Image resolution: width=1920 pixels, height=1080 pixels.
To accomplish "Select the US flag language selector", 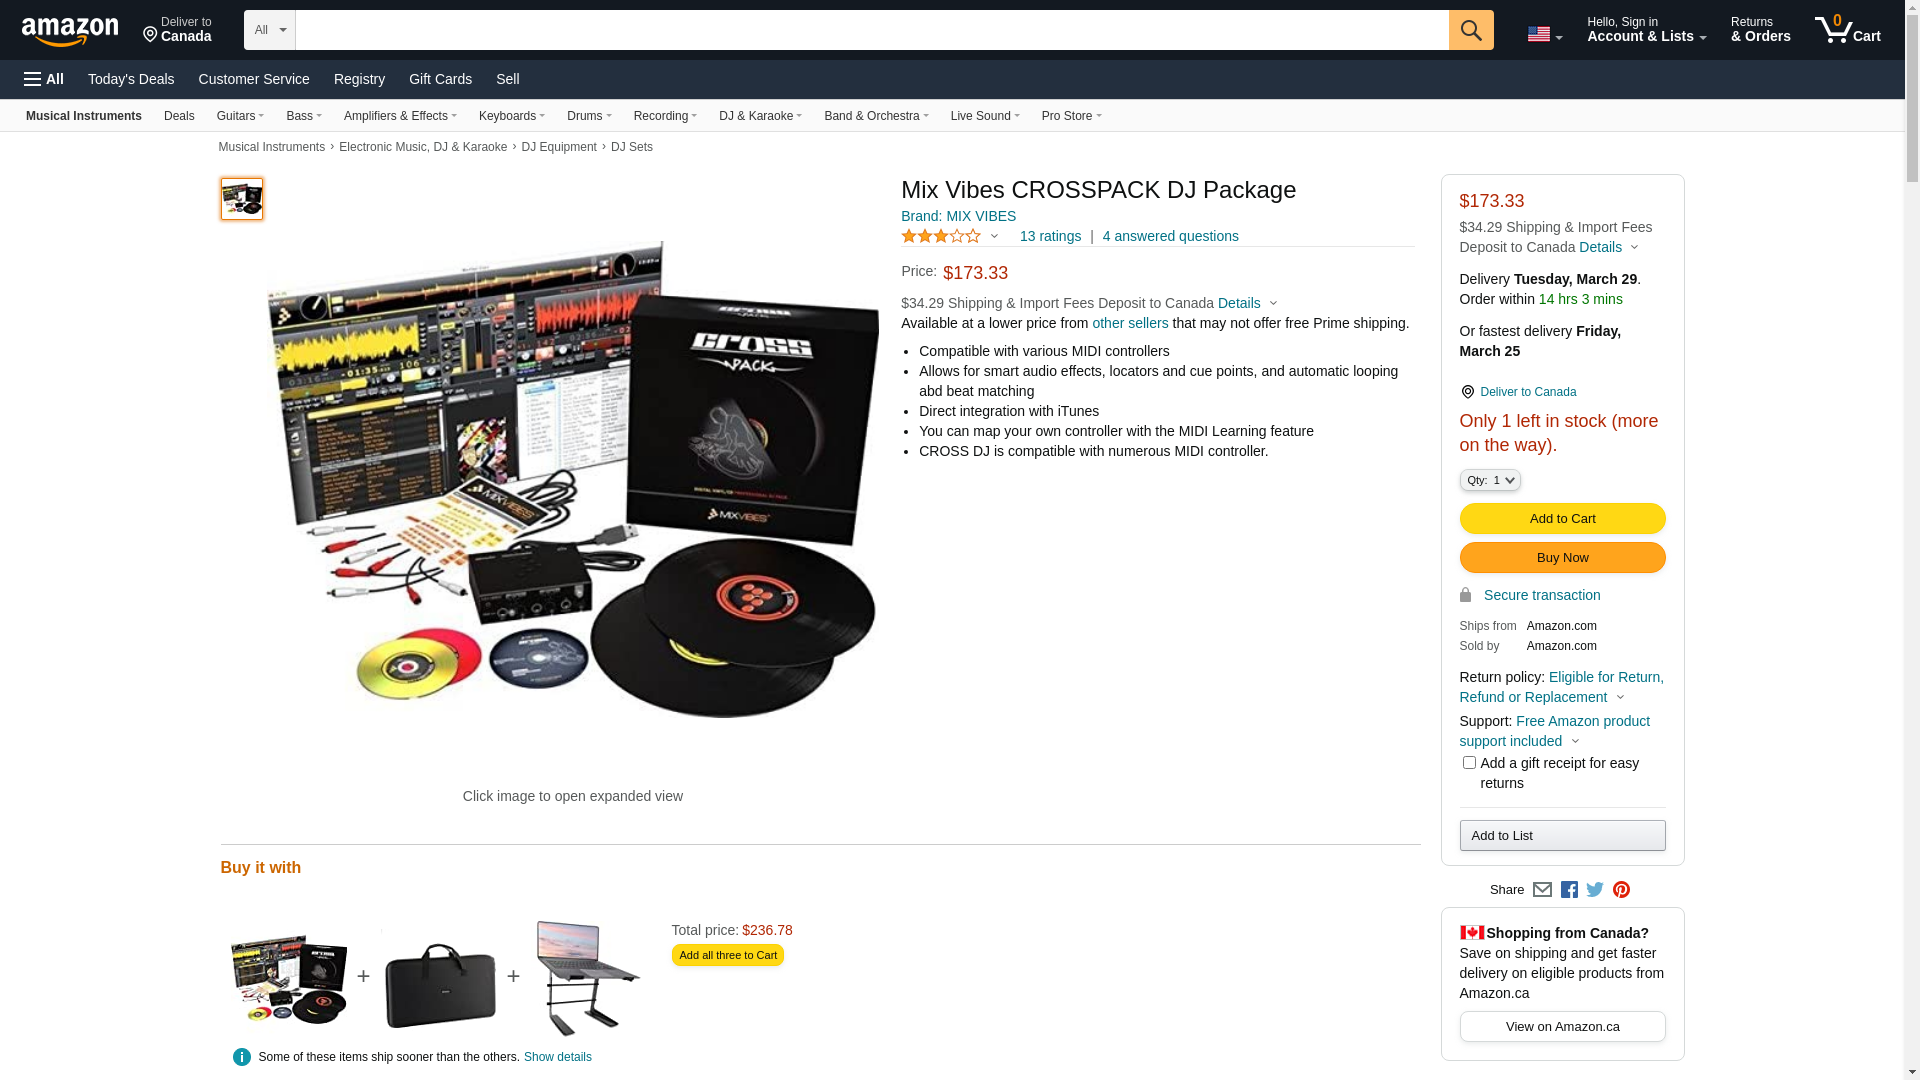I will pos(1545,34).
